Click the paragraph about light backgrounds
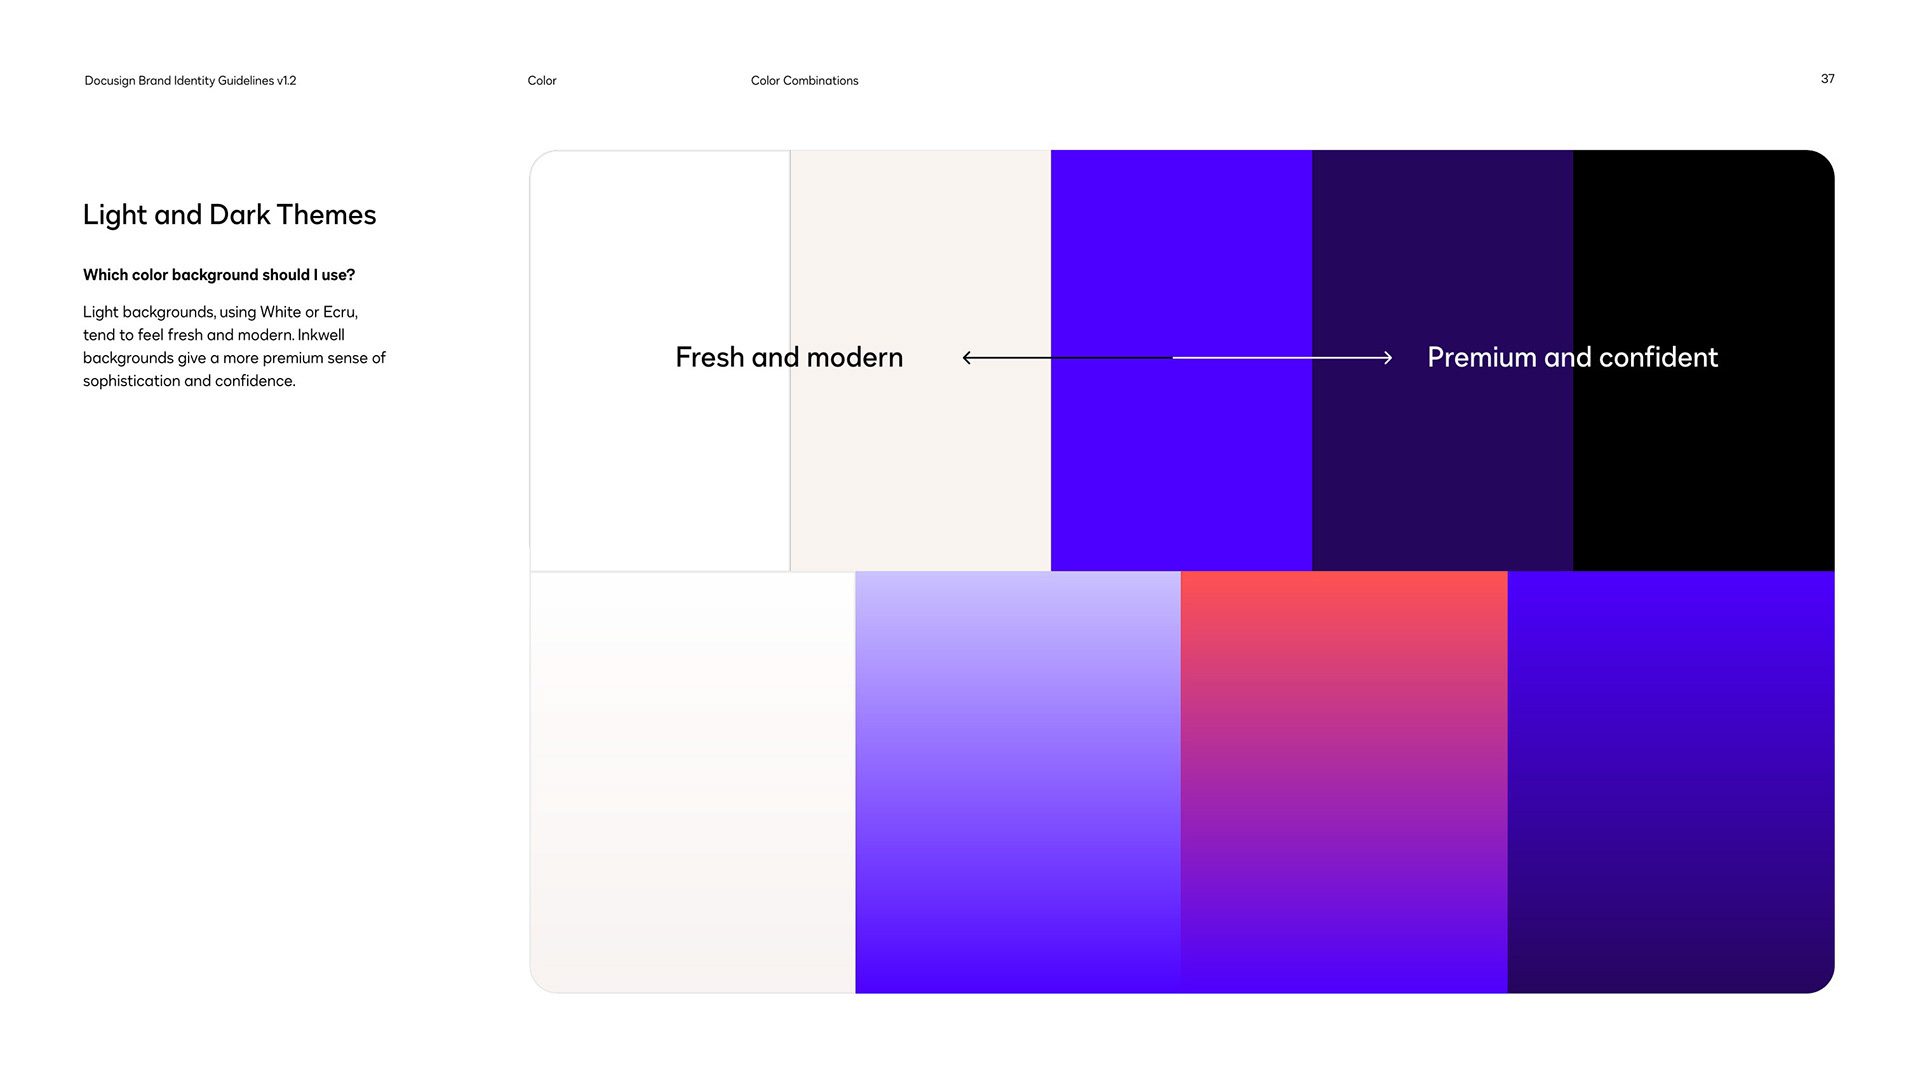This screenshot has width=1920, height=1080. (234, 346)
